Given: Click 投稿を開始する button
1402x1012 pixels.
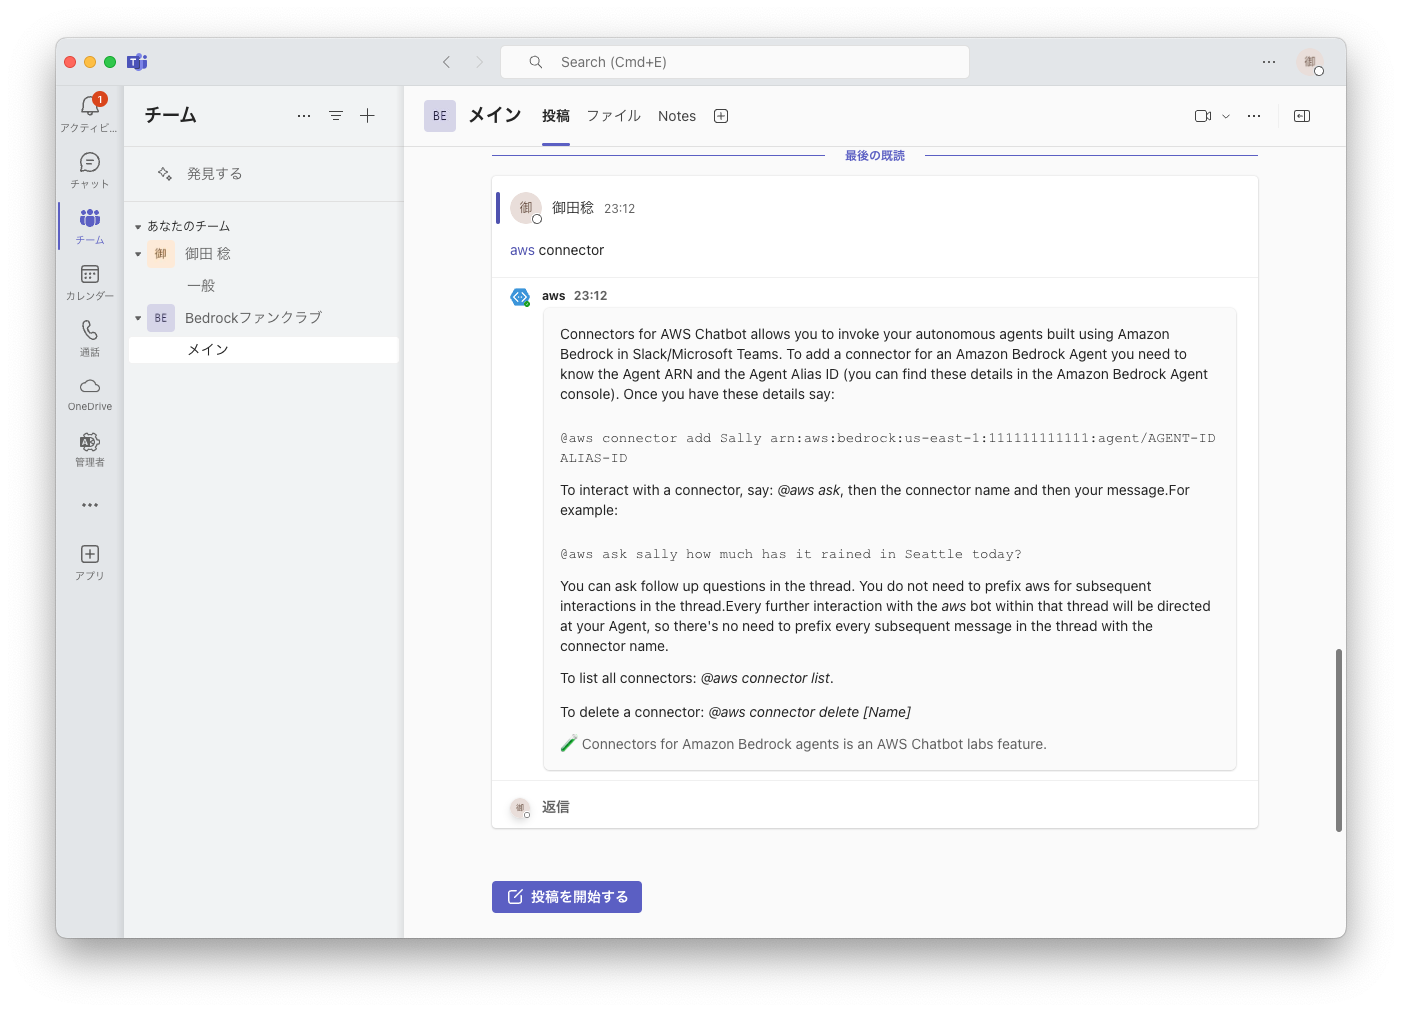Looking at the screenshot, I should coord(567,897).
